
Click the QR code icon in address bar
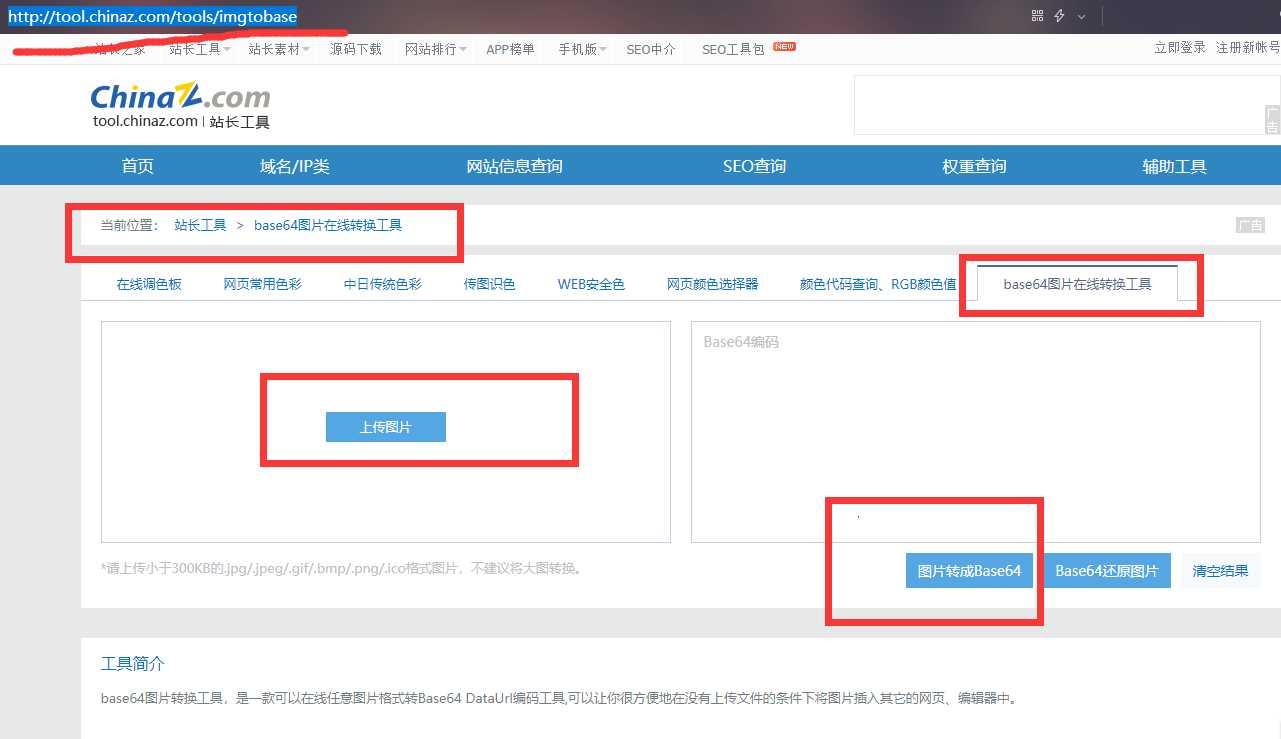point(1038,16)
